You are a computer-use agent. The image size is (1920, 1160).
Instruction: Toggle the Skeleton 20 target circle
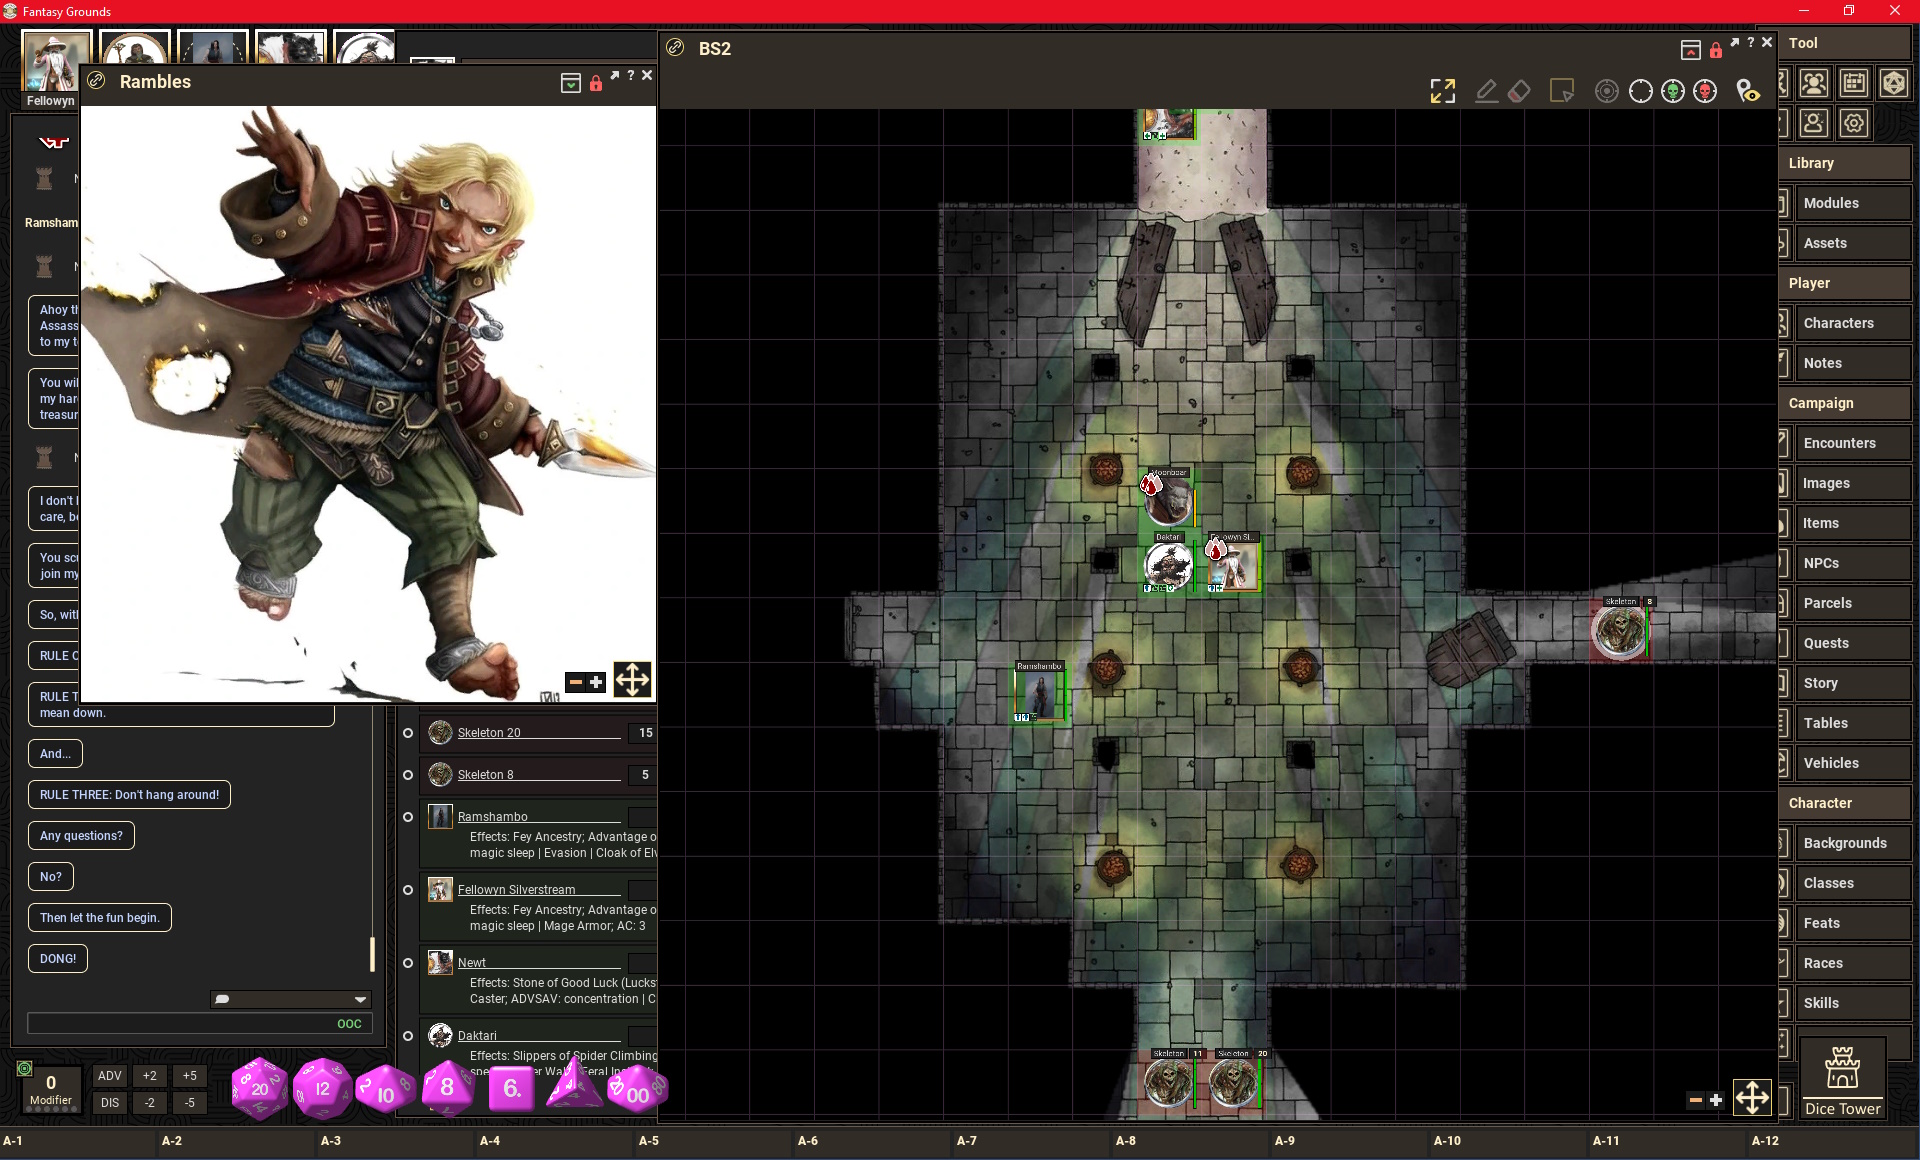point(408,733)
